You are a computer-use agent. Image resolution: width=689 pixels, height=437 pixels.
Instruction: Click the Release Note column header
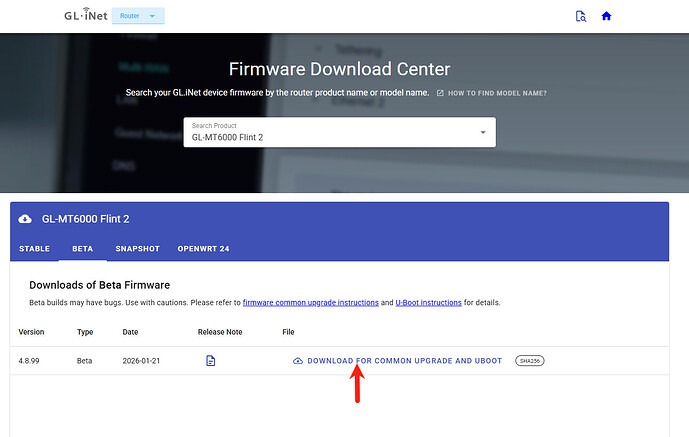[220, 332]
